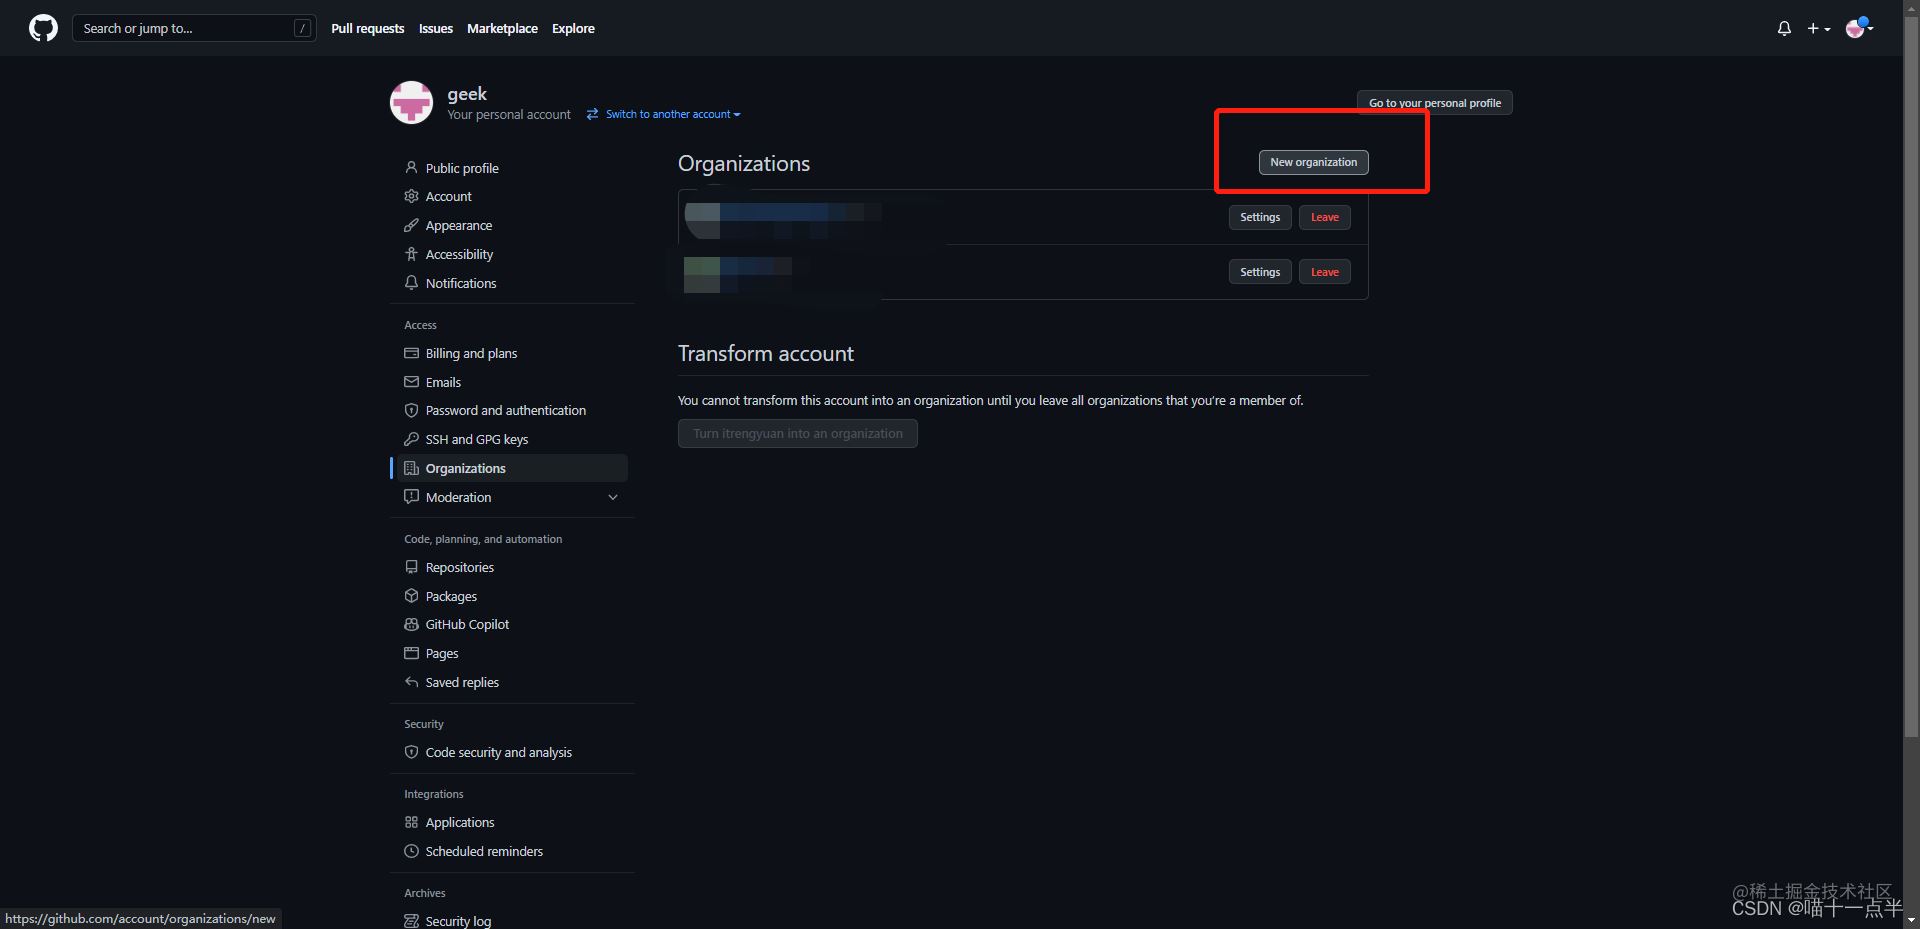Click the geek username heading
The image size is (1920, 929).
[467, 93]
